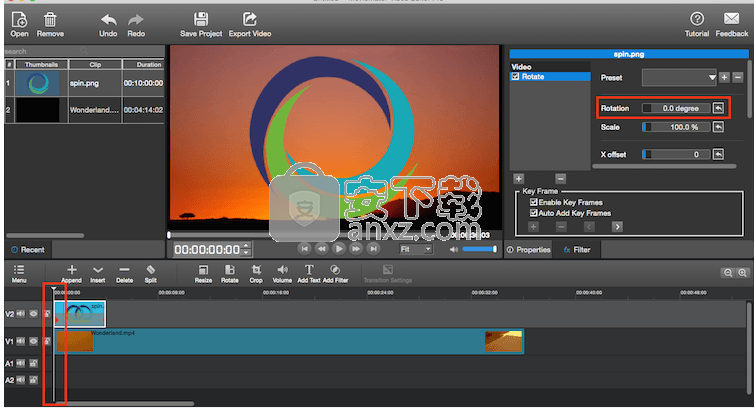Skip to the end of the preview
755x408 pixels.
pos(373,249)
